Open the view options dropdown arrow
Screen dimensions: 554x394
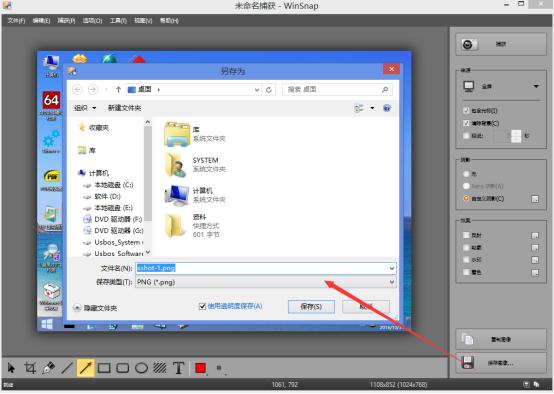(x=372, y=108)
